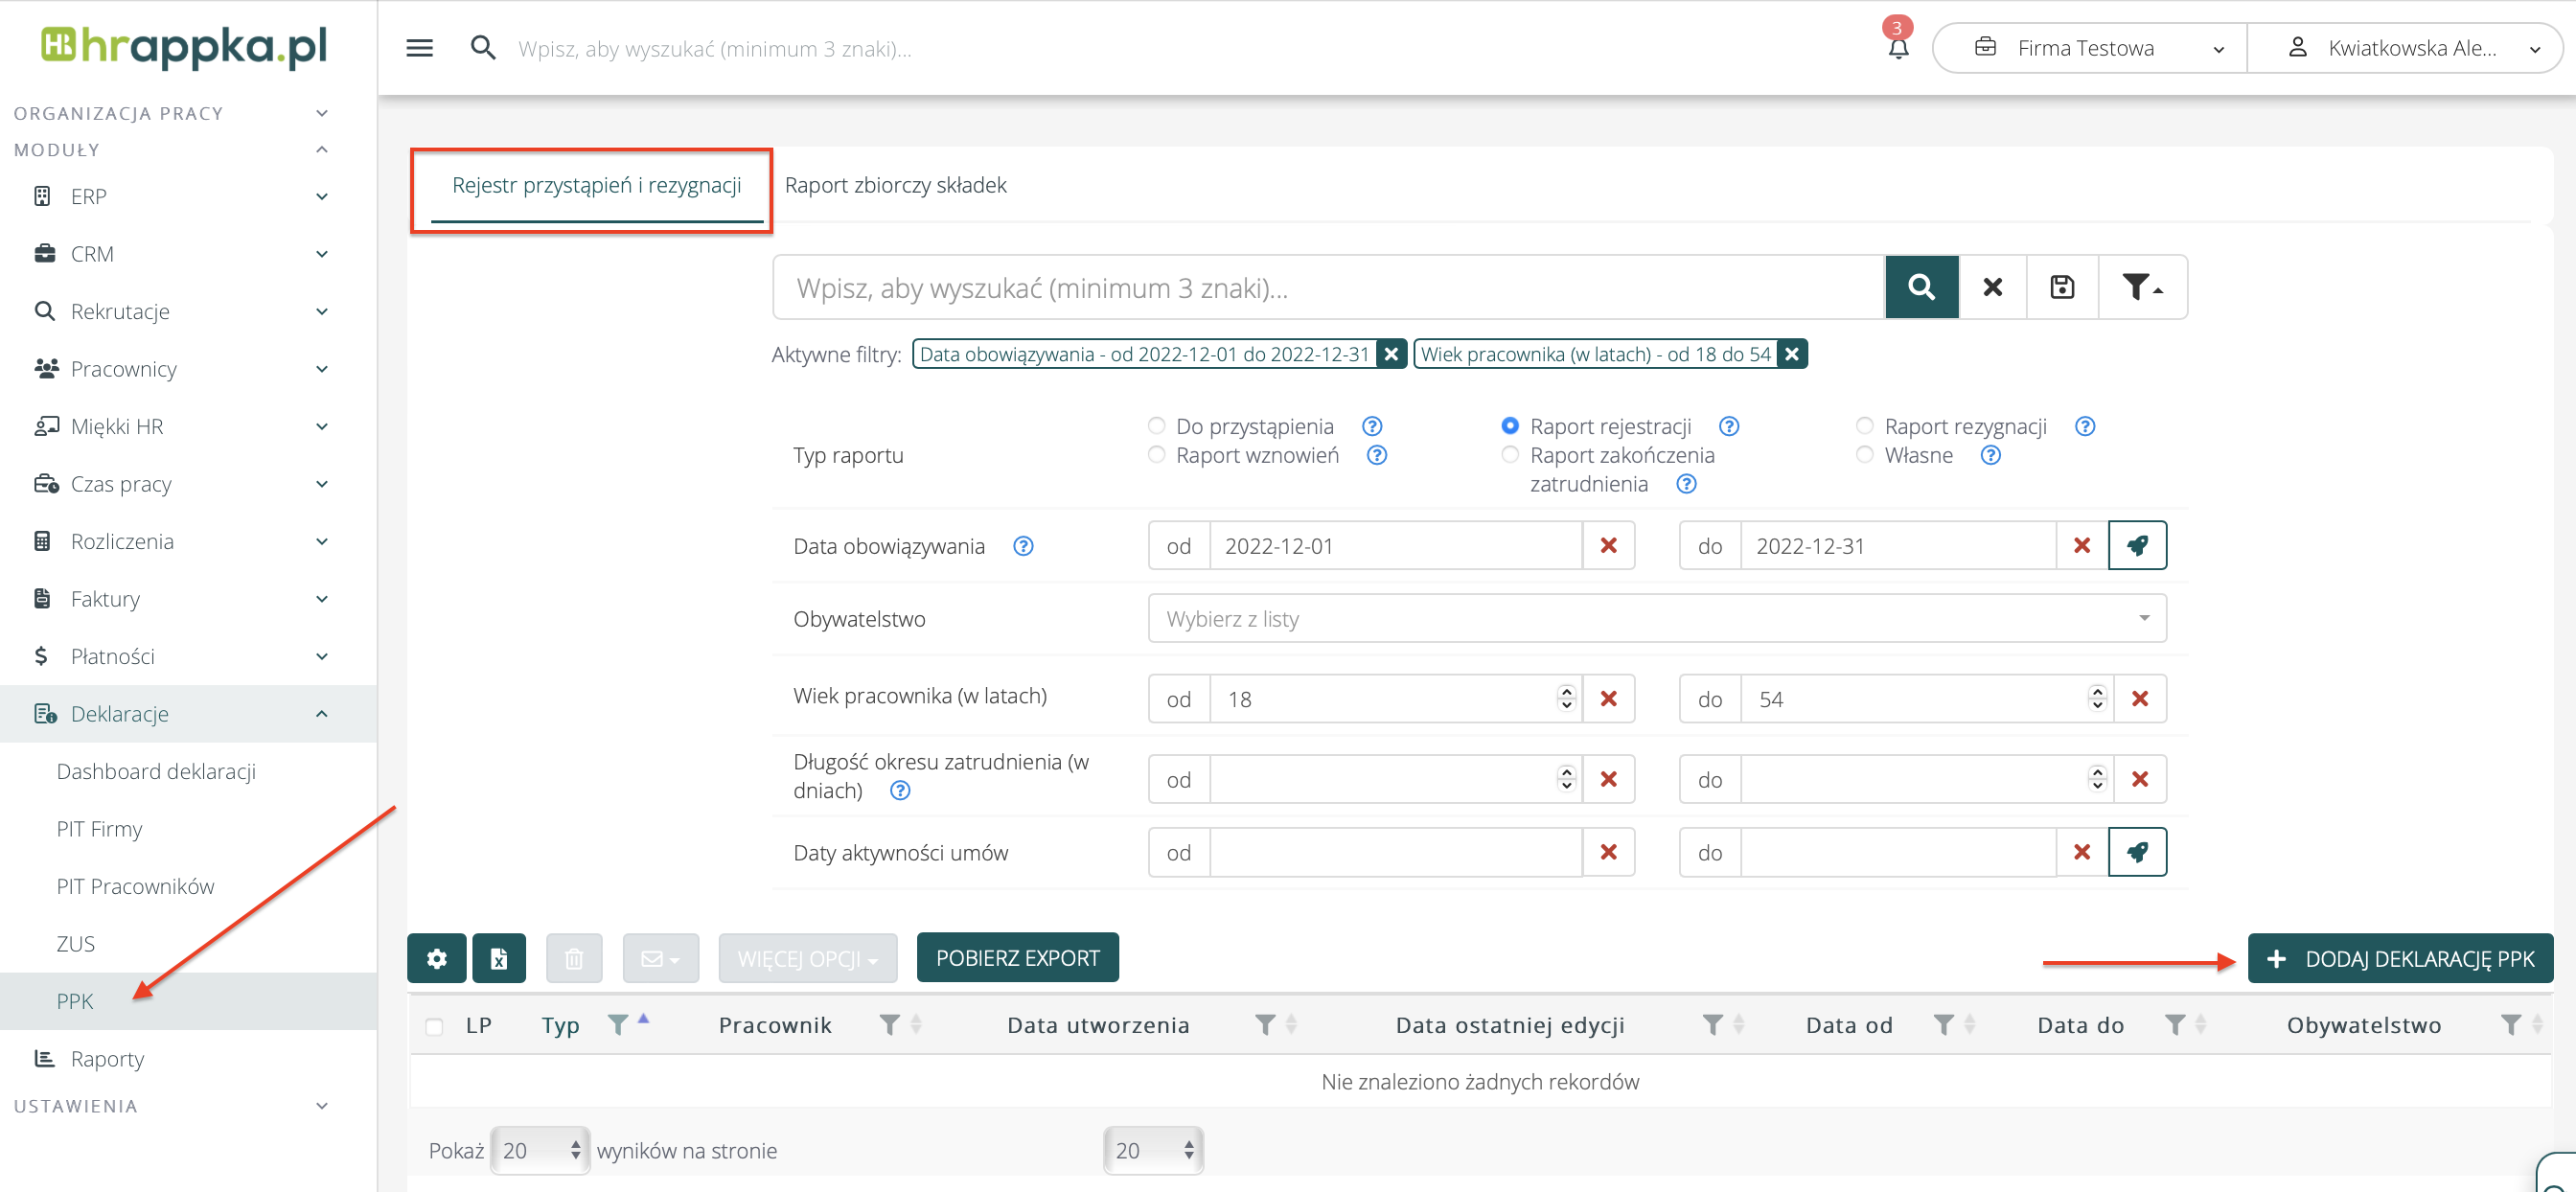Click help icon next to Raport rejestracji

pos(1728,426)
